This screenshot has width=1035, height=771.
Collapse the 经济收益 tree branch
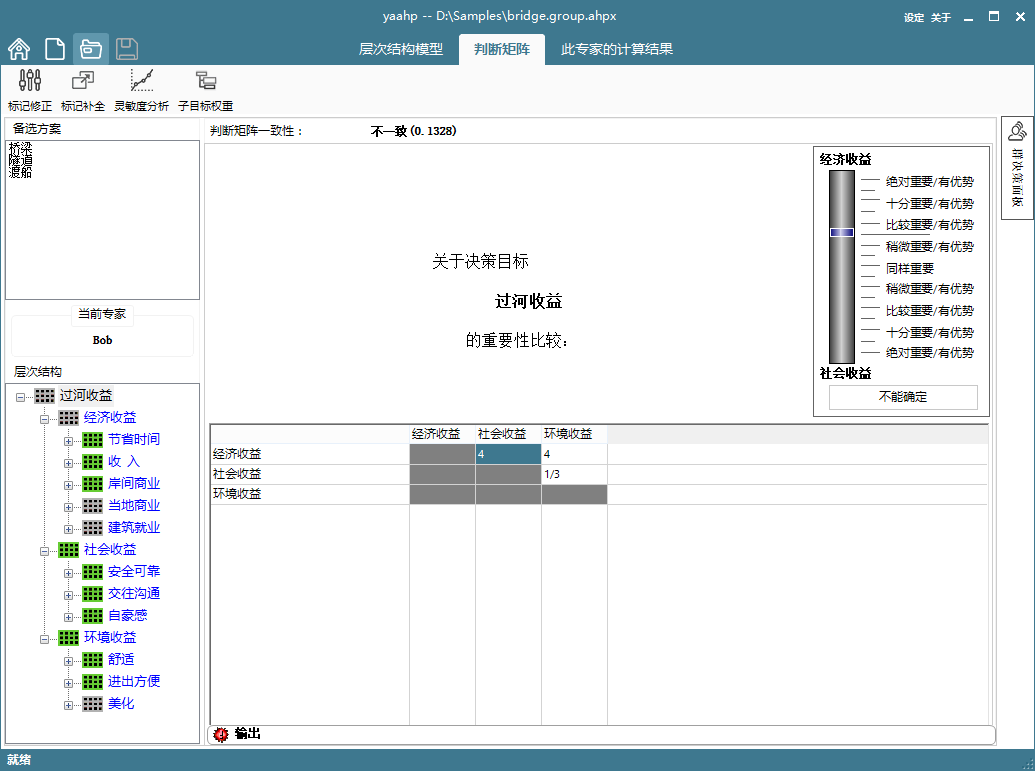click(x=44, y=419)
